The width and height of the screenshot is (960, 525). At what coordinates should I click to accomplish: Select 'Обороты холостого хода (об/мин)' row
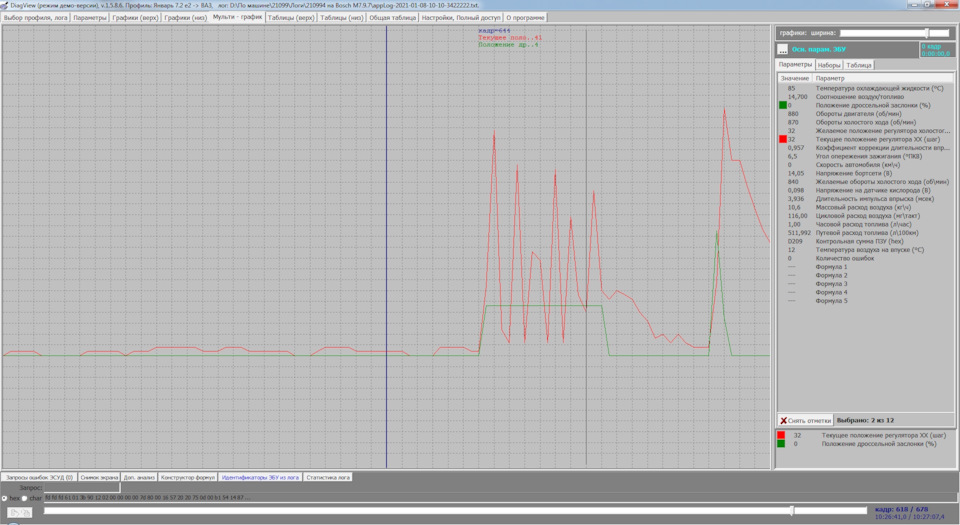(866, 122)
